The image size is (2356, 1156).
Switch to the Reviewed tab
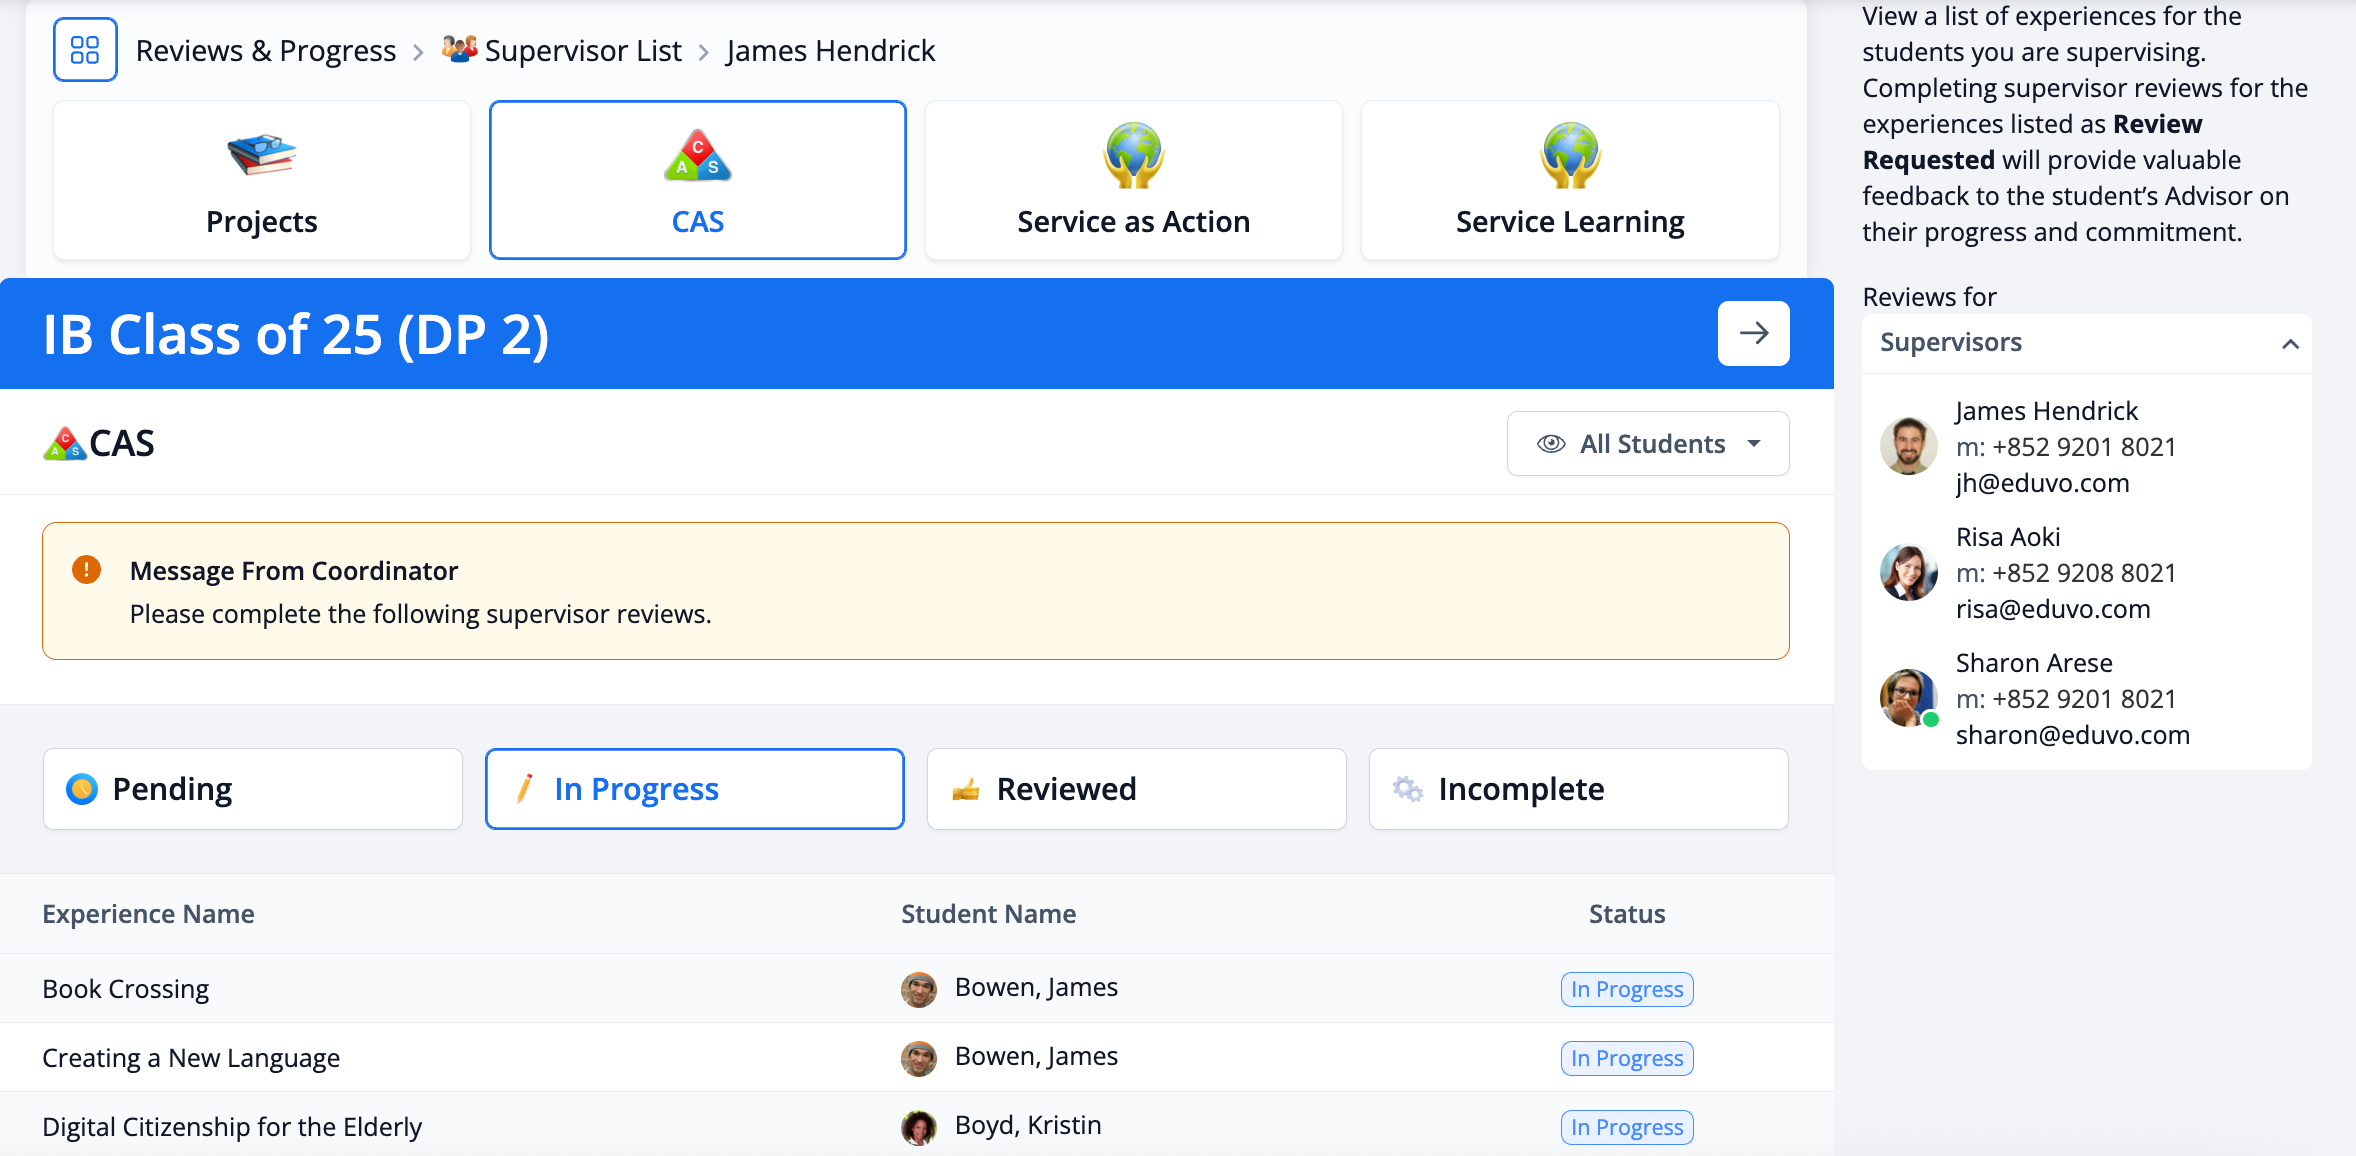[x=1136, y=789]
